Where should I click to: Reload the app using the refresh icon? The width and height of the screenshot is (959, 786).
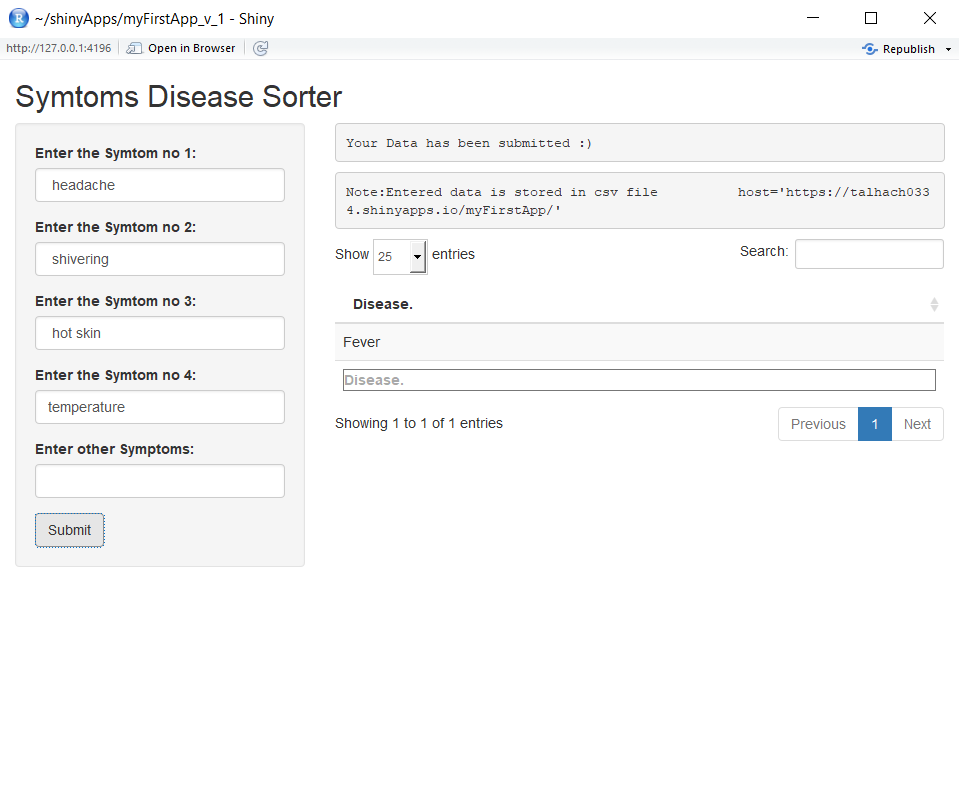click(x=260, y=47)
